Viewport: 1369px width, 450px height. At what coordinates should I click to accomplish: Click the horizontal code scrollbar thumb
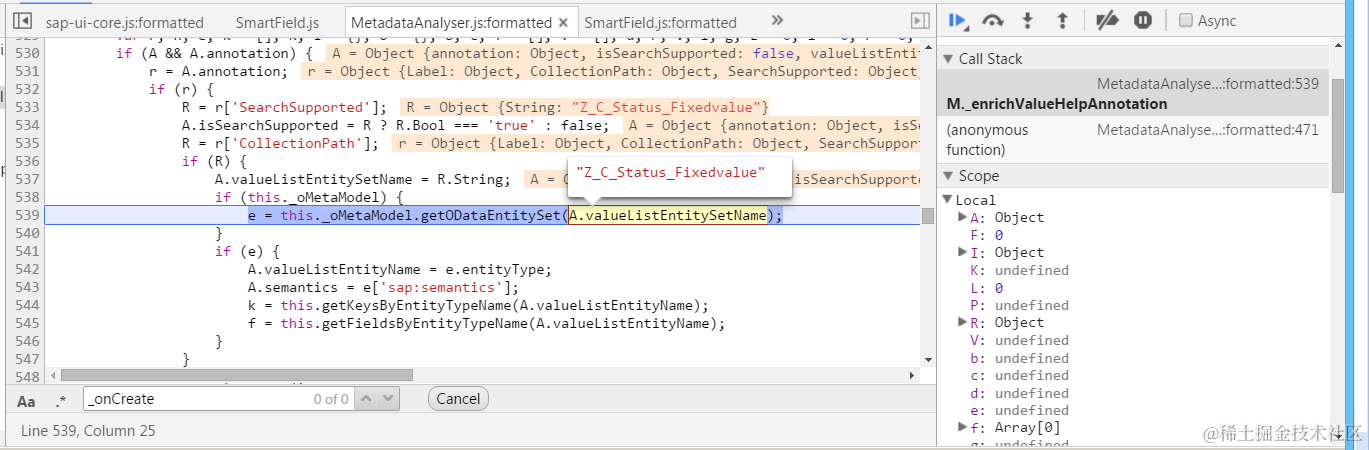click(236, 375)
